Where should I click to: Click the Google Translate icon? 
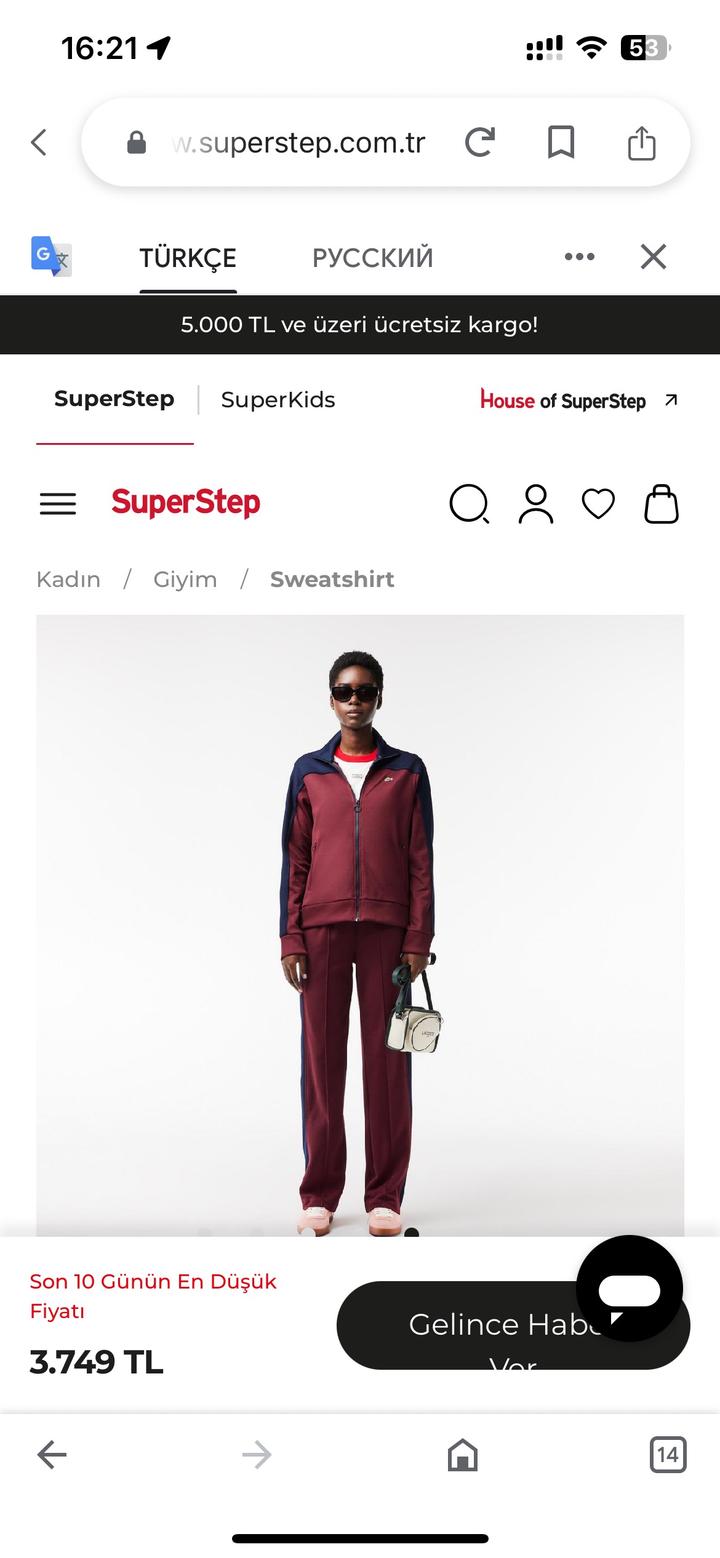click(51, 257)
